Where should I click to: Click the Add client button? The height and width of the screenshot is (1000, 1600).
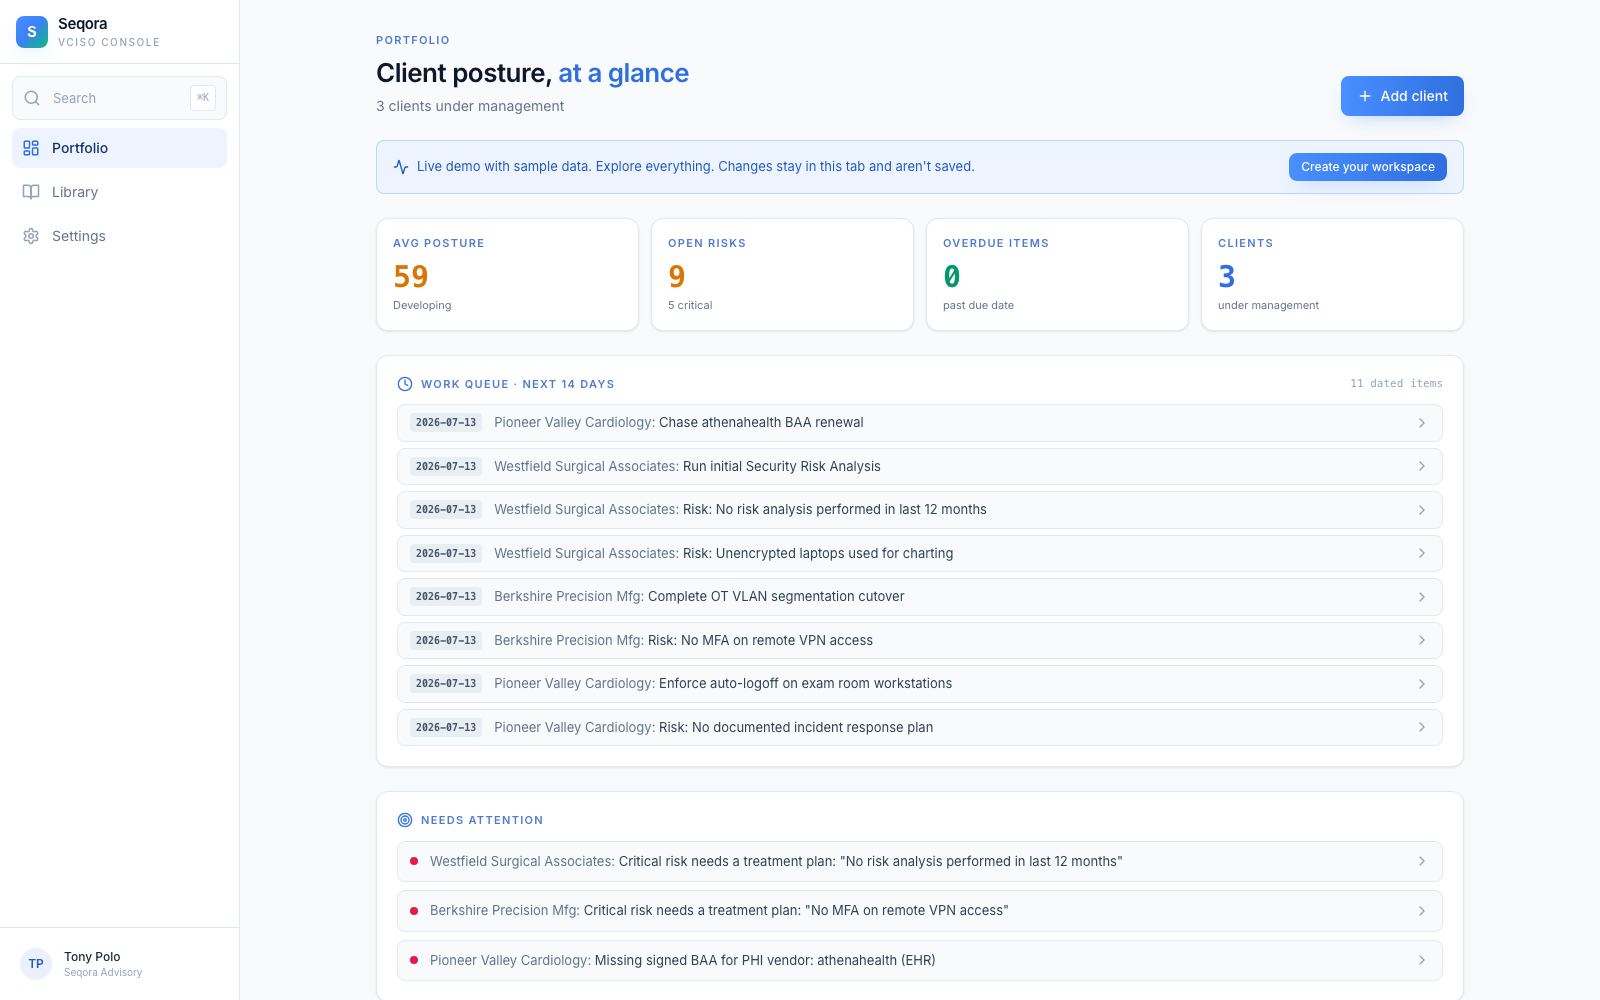pyautogui.click(x=1402, y=96)
